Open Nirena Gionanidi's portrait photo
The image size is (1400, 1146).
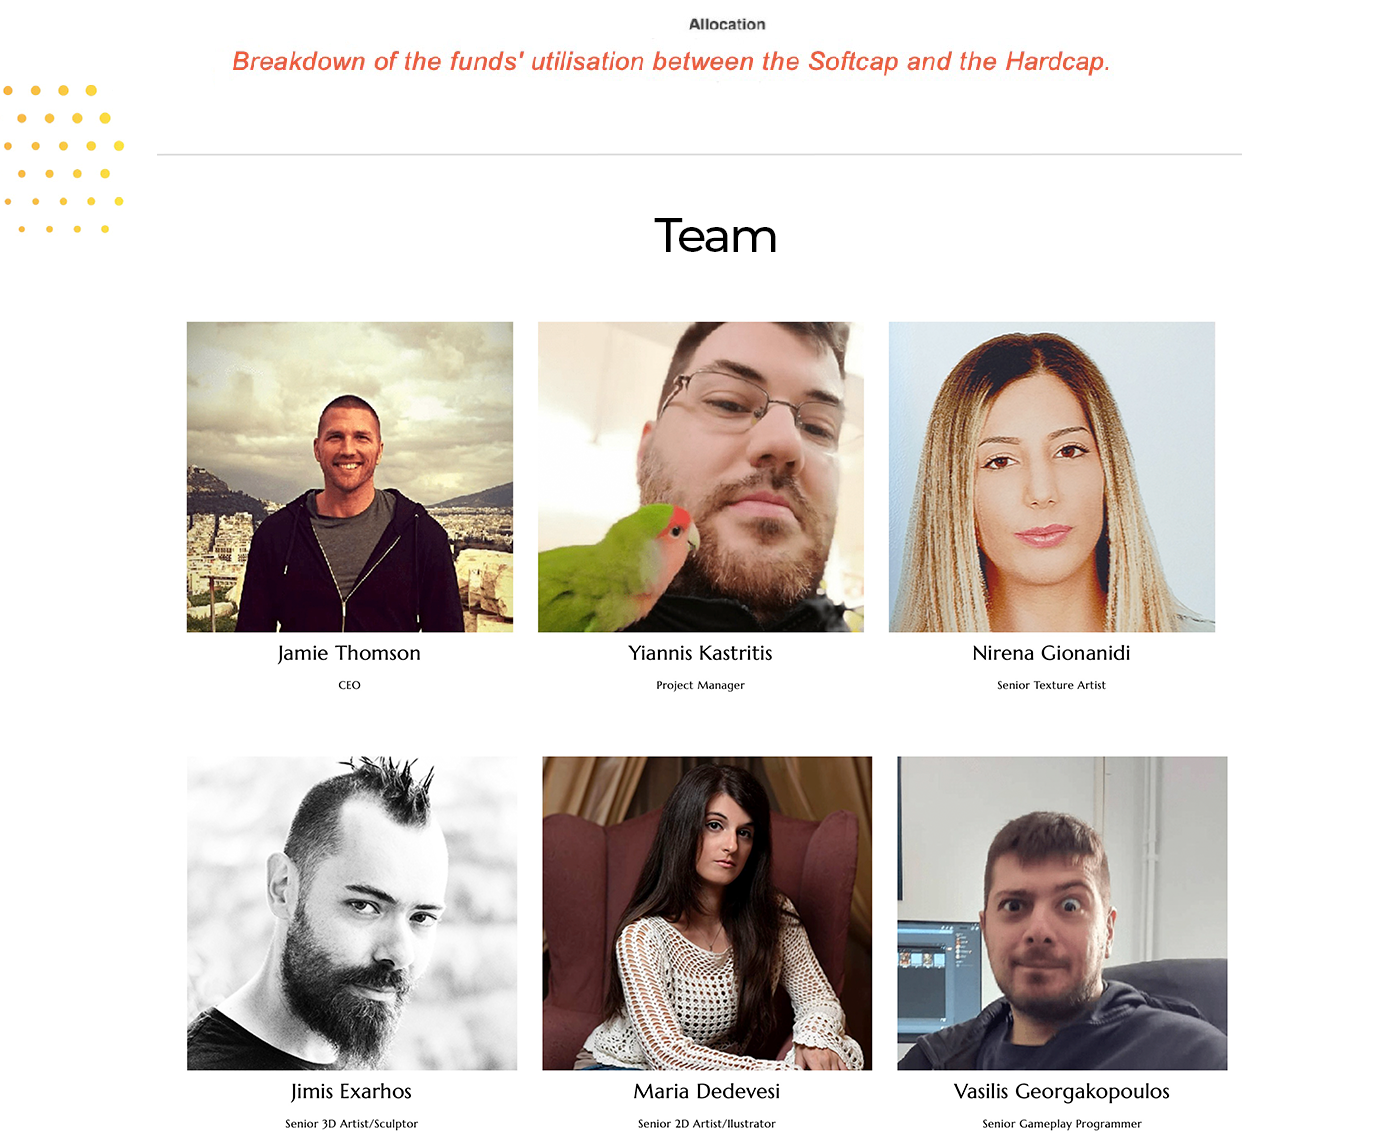pos(1052,477)
